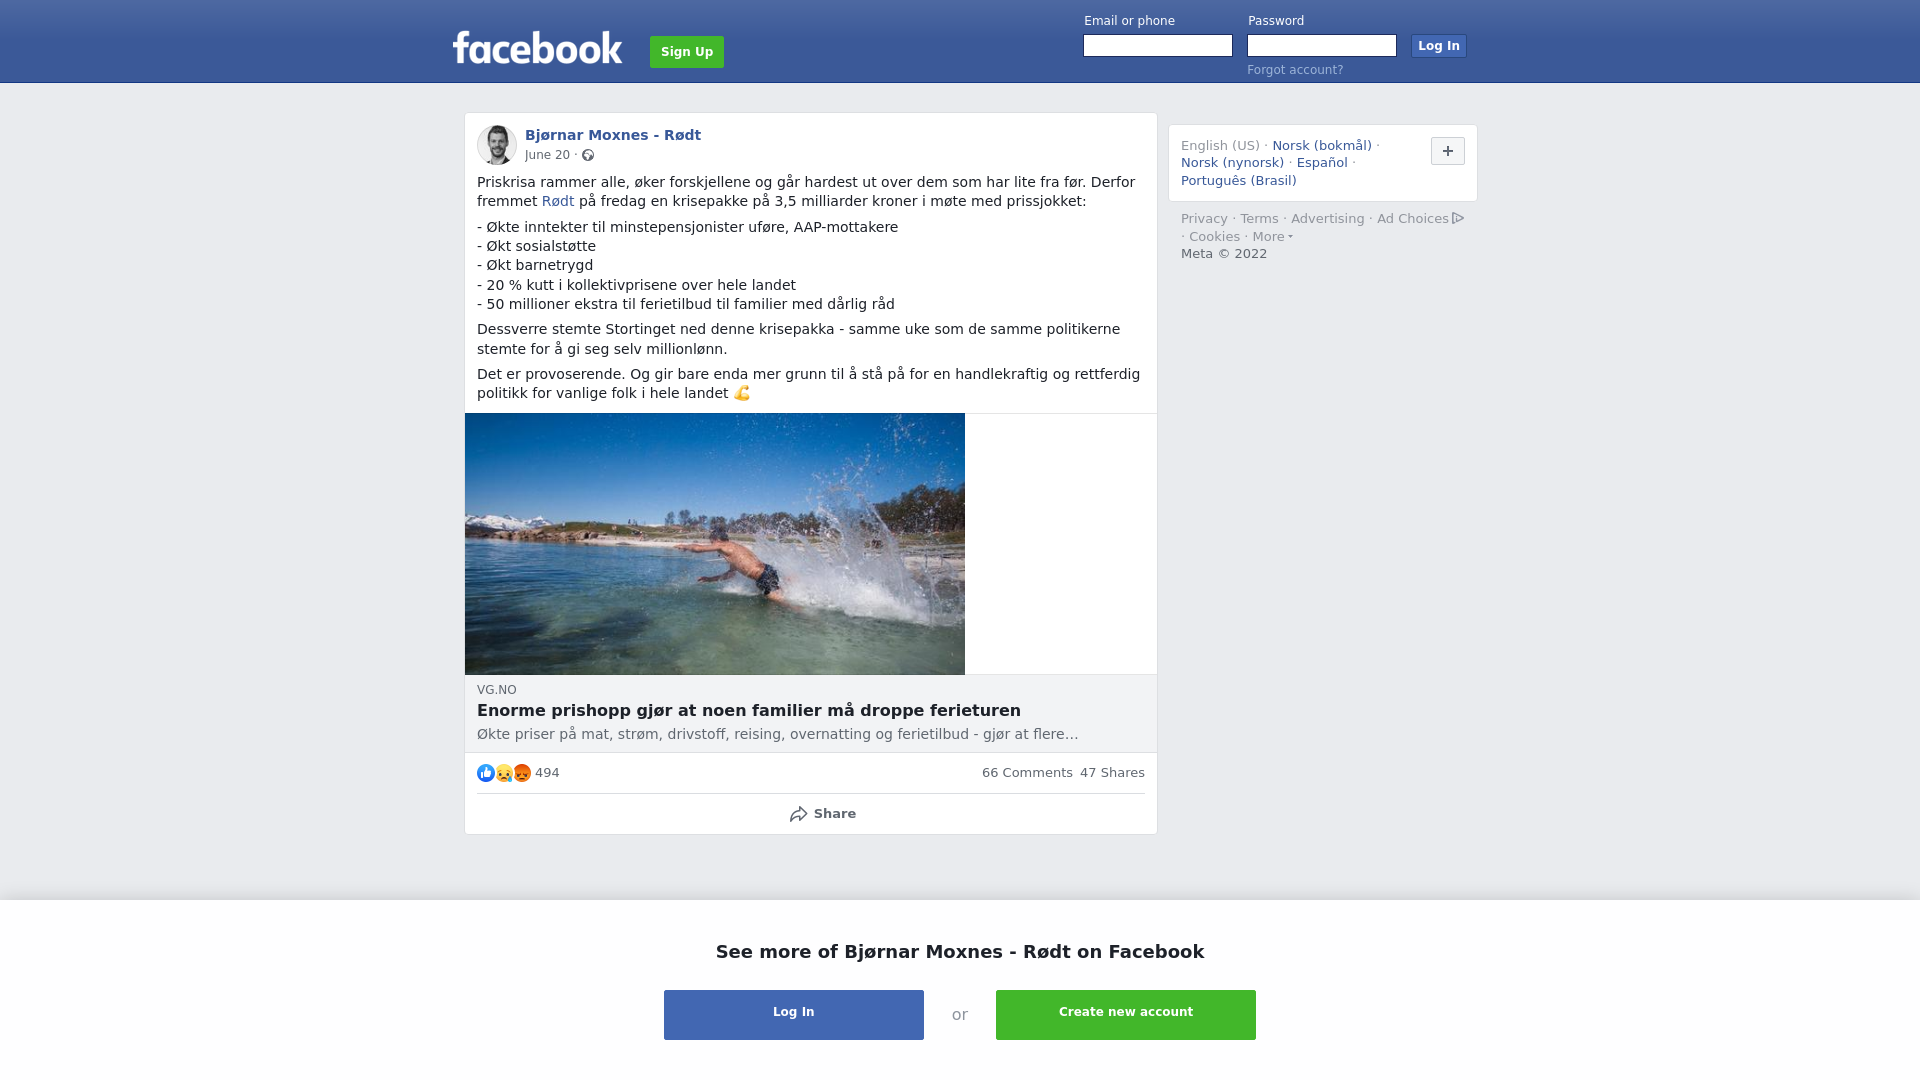Switch language to Norsk (bokmål)
Viewport: 1920px width, 1080px height.
pyautogui.click(x=1322, y=146)
